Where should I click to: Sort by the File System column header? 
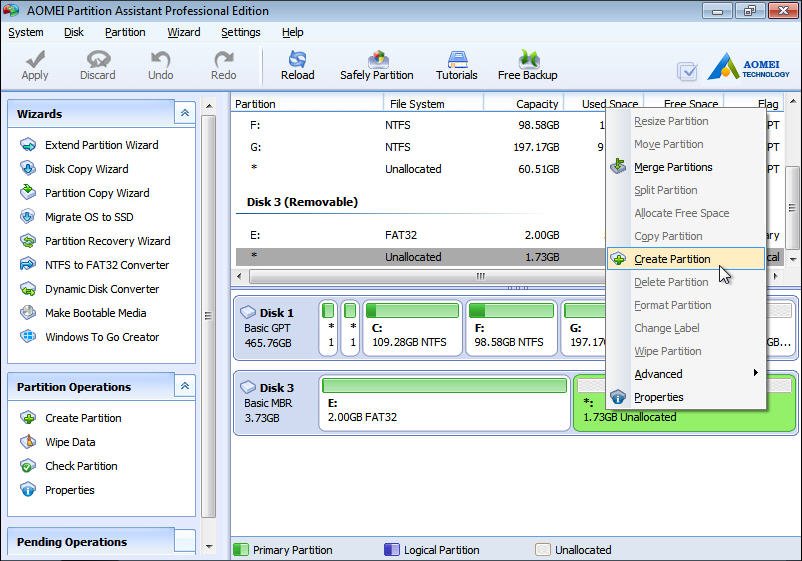[433, 104]
